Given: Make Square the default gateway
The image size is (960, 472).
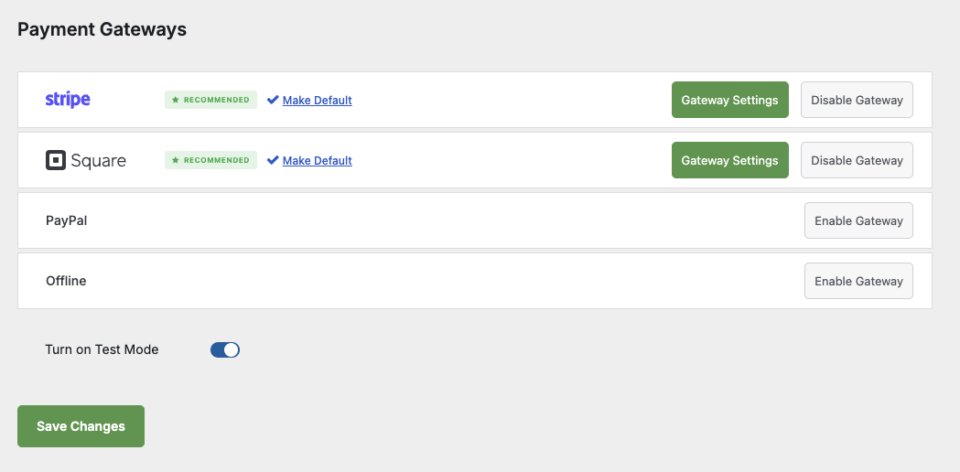Looking at the screenshot, I should coord(317,160).
